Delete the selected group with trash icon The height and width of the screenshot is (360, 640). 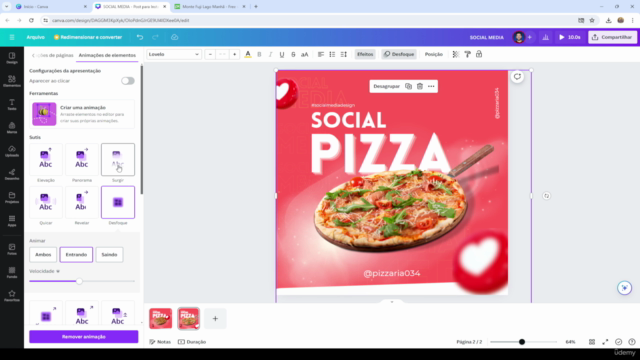(x=420, y=86)
